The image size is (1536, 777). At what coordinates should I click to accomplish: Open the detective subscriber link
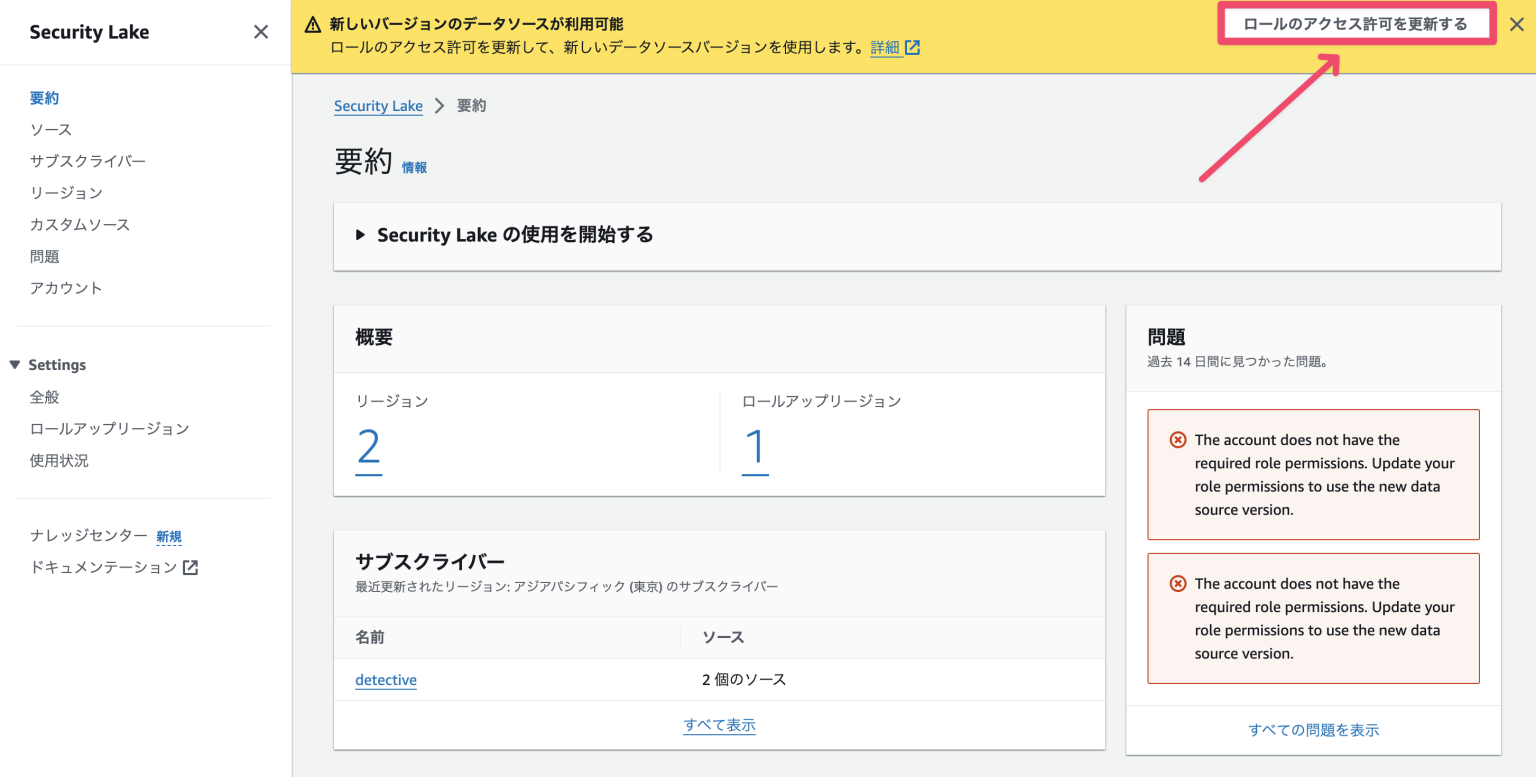coord(386,679)
